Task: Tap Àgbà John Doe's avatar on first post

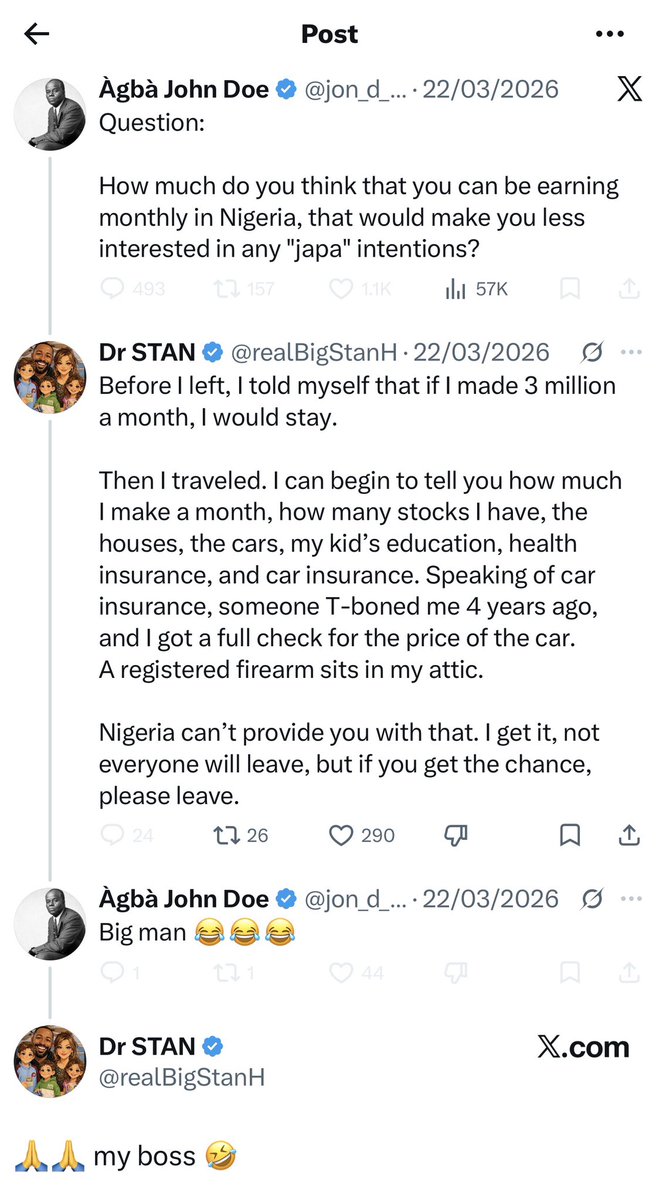Action: [49, 114]
